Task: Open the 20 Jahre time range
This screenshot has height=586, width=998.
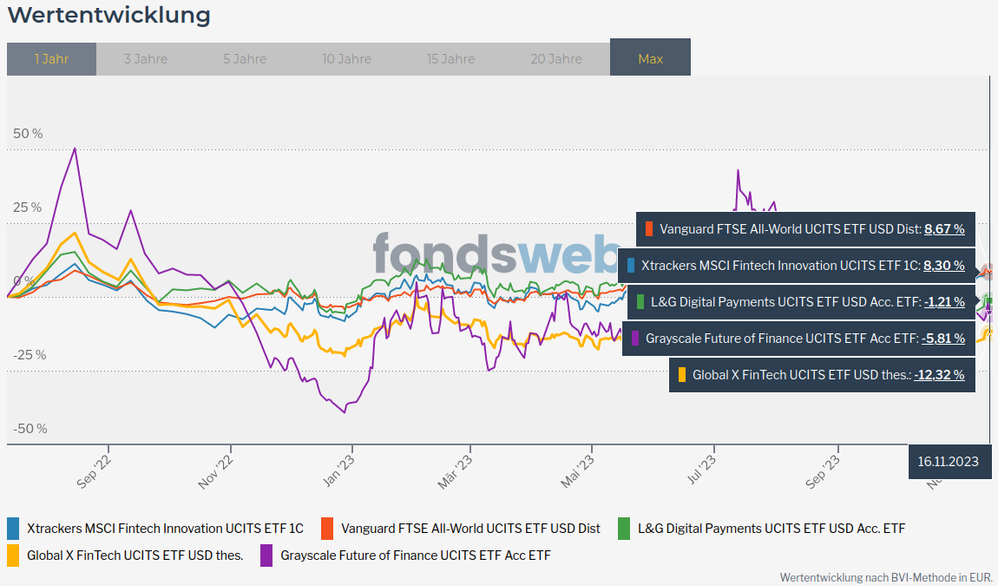Action: tap(555, 59)
